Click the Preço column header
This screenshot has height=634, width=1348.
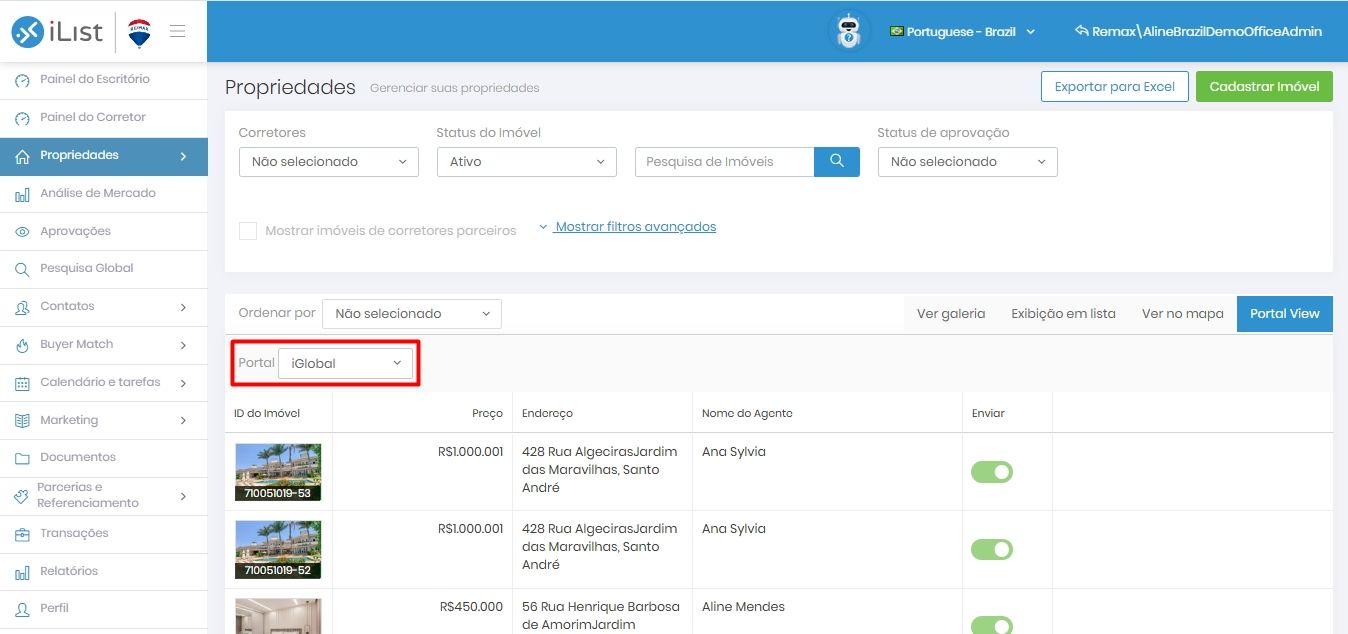pyautogui.click(x=488, y=414)
